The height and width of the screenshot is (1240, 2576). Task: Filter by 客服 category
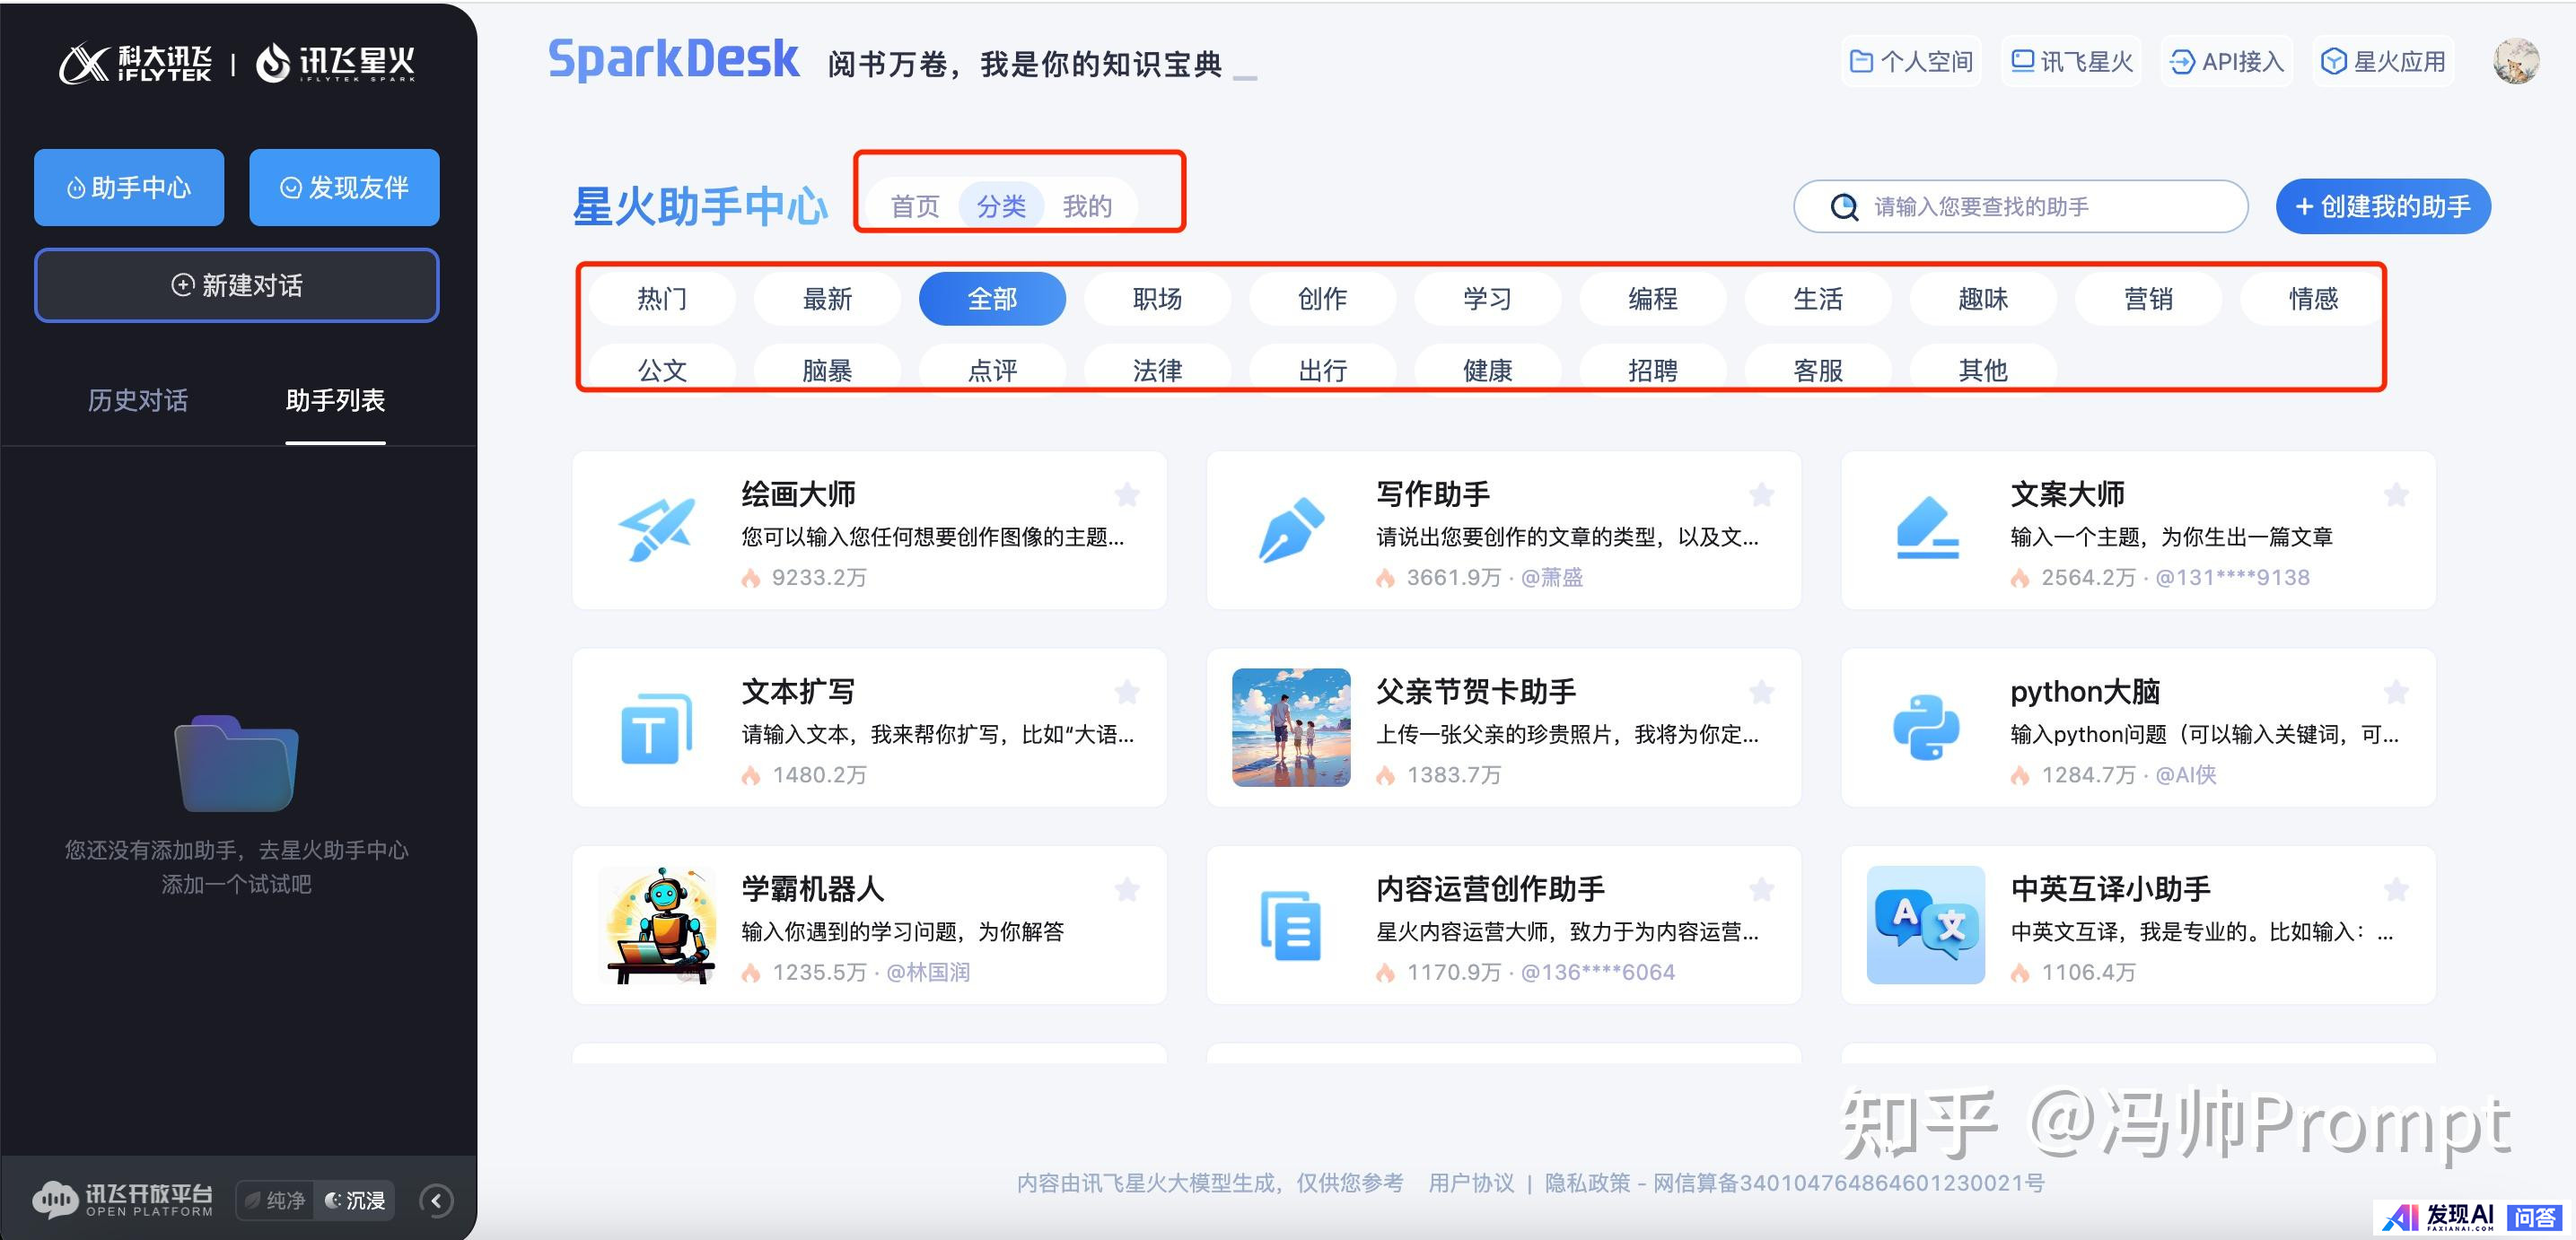coord(1817,369)
